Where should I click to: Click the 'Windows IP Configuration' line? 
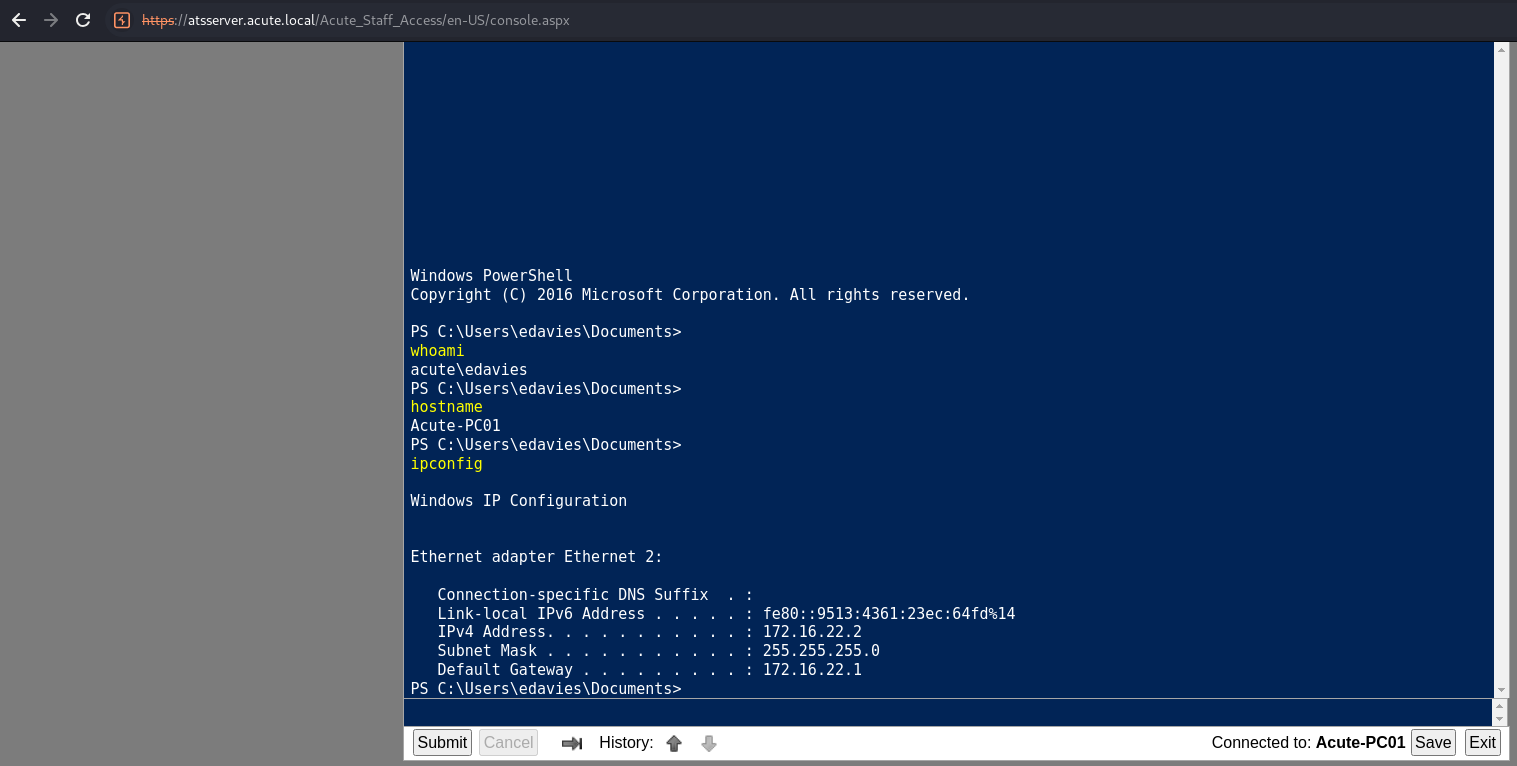point(518,501)
